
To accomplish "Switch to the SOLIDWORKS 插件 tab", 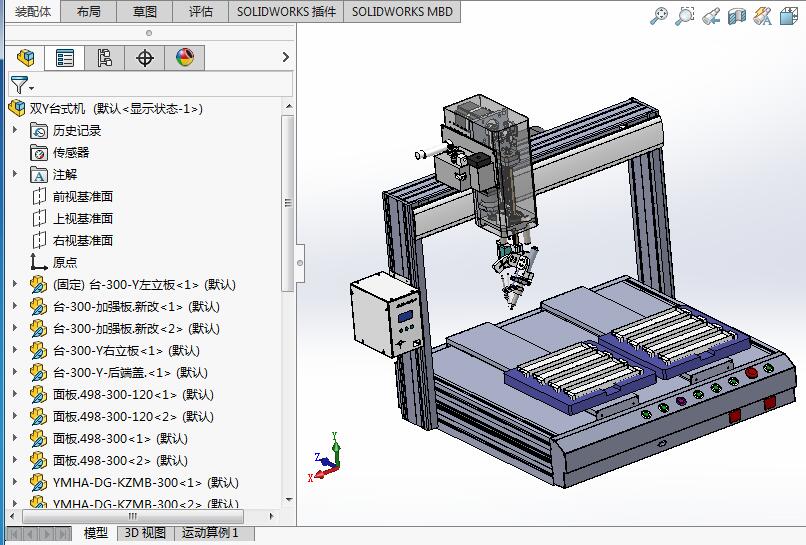I will pyautogui.click(x=286, y=11).
